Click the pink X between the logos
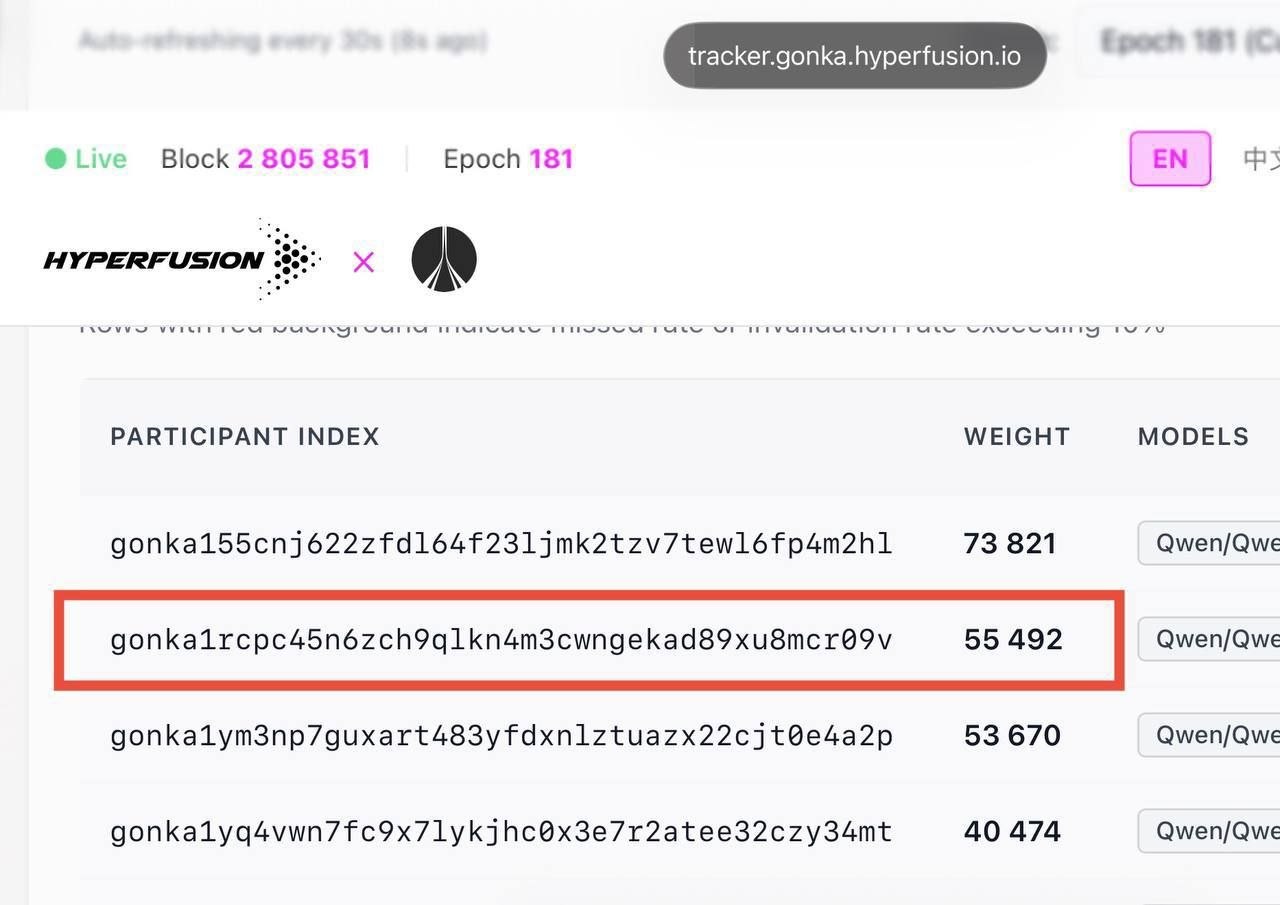The height and width of the screenshot is (905, 1280). point(363,262)
